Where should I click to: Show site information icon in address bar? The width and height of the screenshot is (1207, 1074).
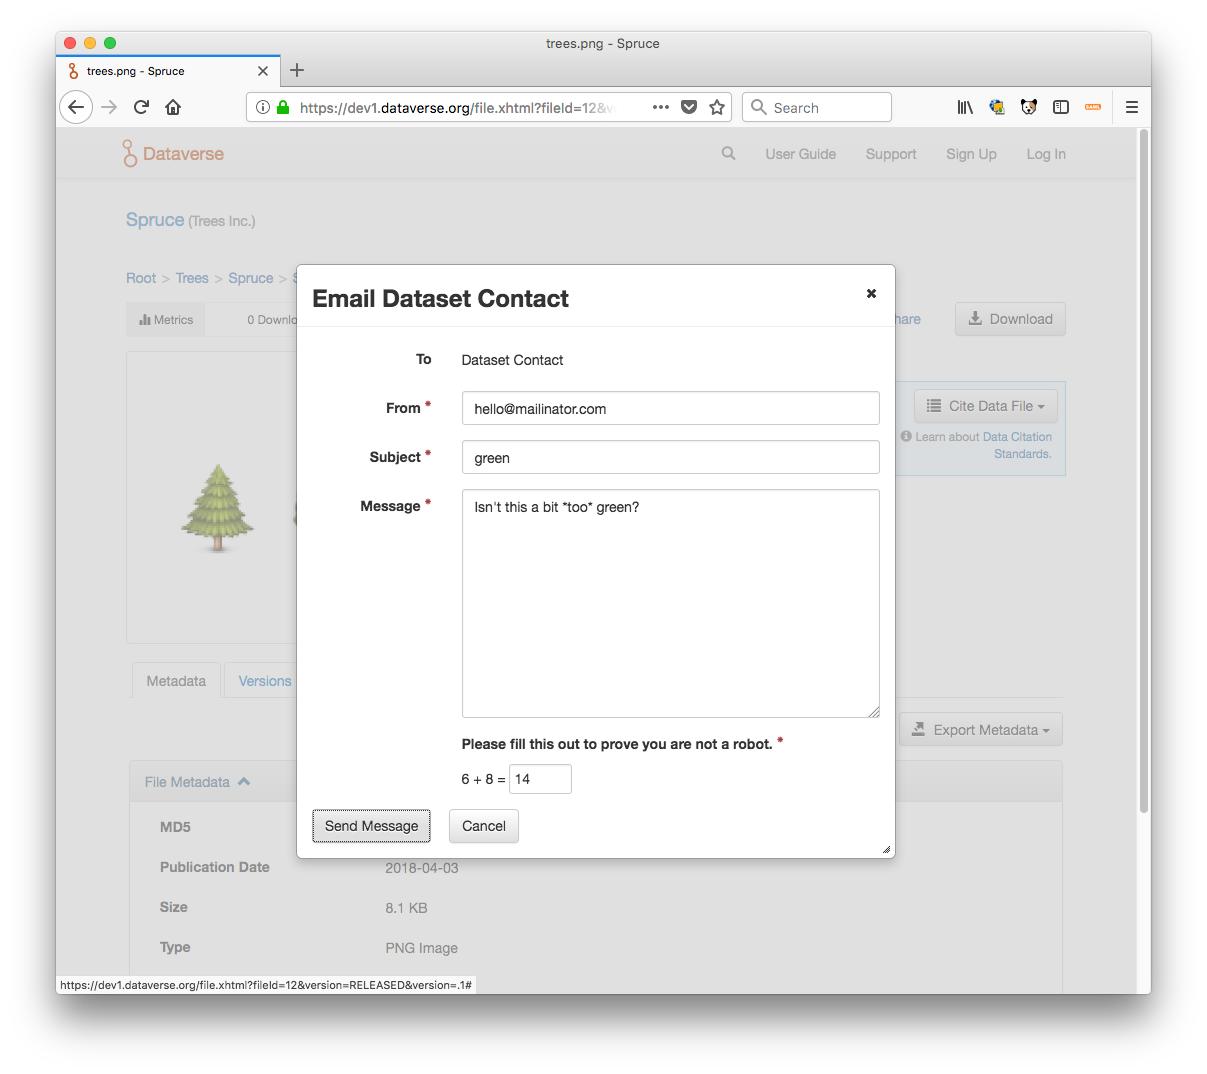pyautogui.click(x=263, y=107)
